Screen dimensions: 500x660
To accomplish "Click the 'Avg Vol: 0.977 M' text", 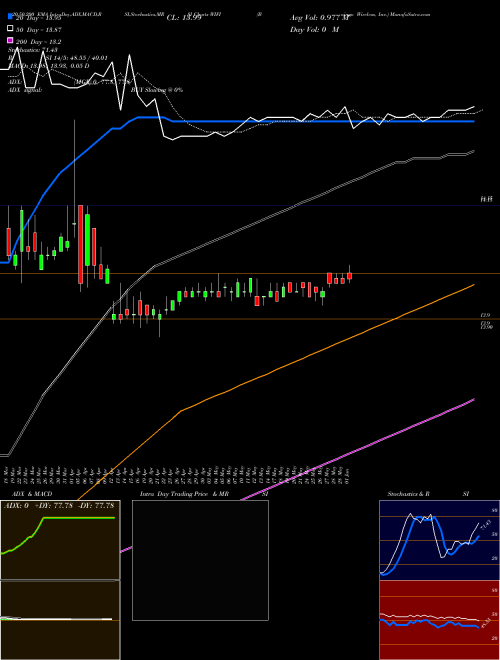I will [x=319, y=18].
